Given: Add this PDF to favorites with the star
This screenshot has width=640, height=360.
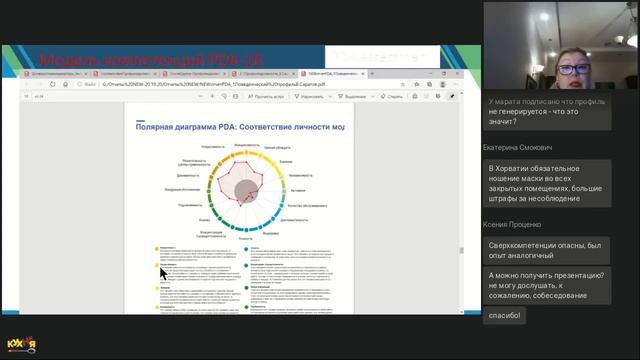Looking at the screenshot, I should 403,84.
